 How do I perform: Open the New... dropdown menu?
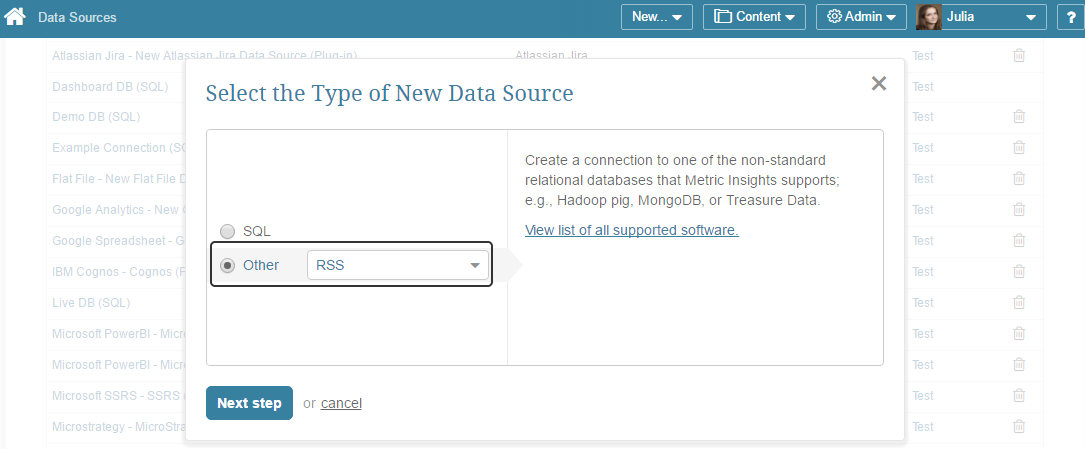click(657, 17)
